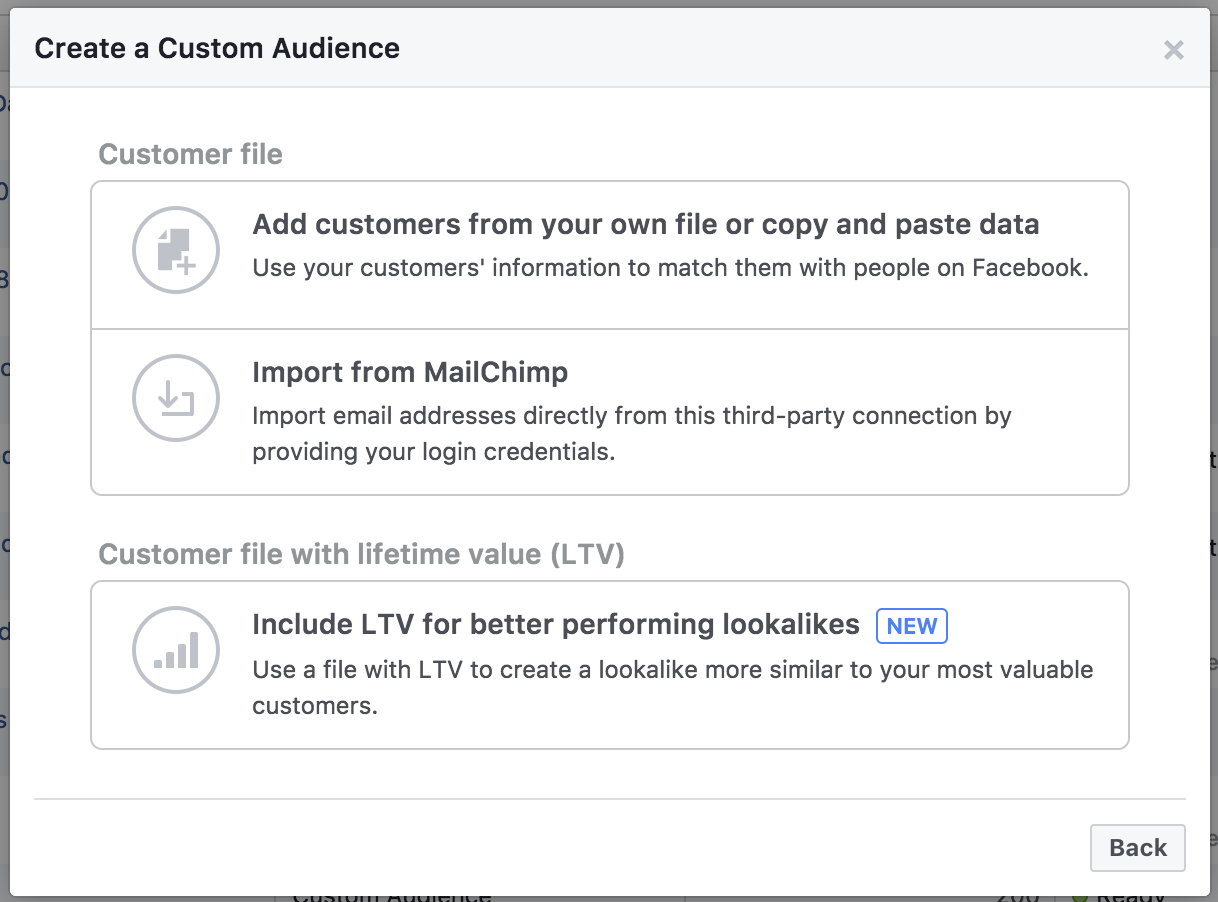This screenshot has width=1218, height=902.
Task: Click the file upload icon
Action: (x=176, y=250)
